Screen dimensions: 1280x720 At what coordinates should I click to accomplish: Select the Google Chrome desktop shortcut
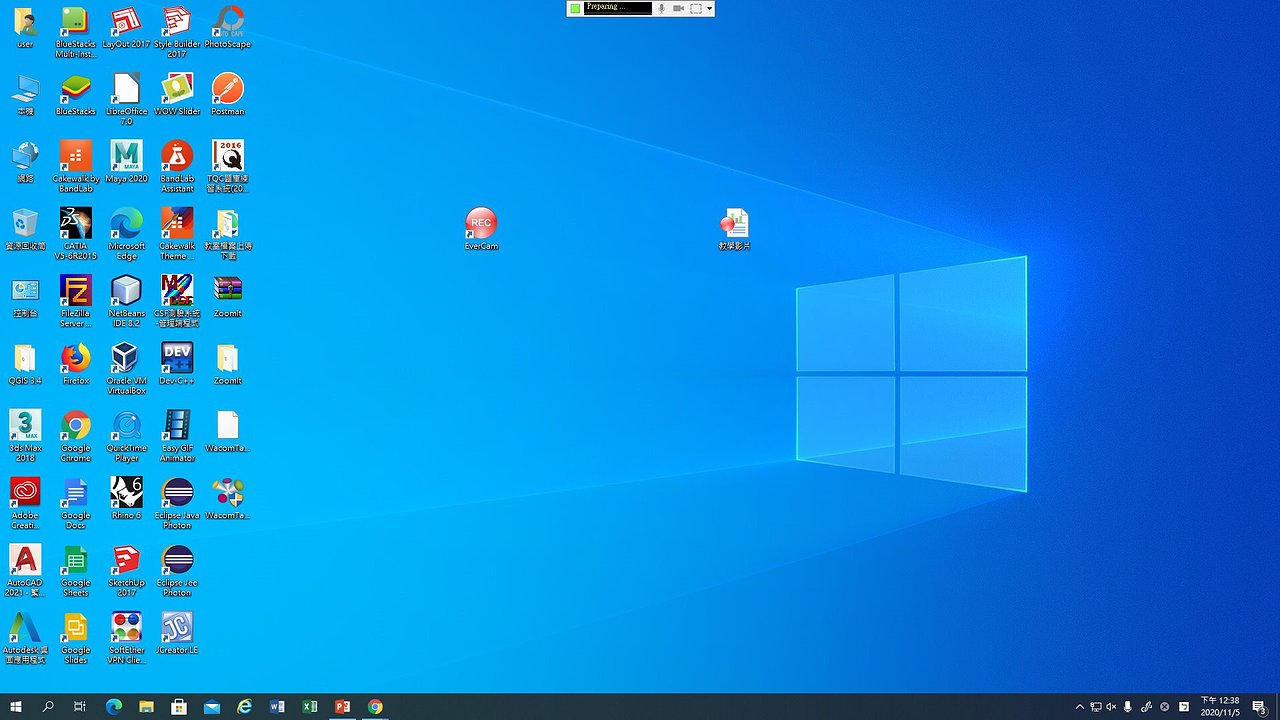76,435
